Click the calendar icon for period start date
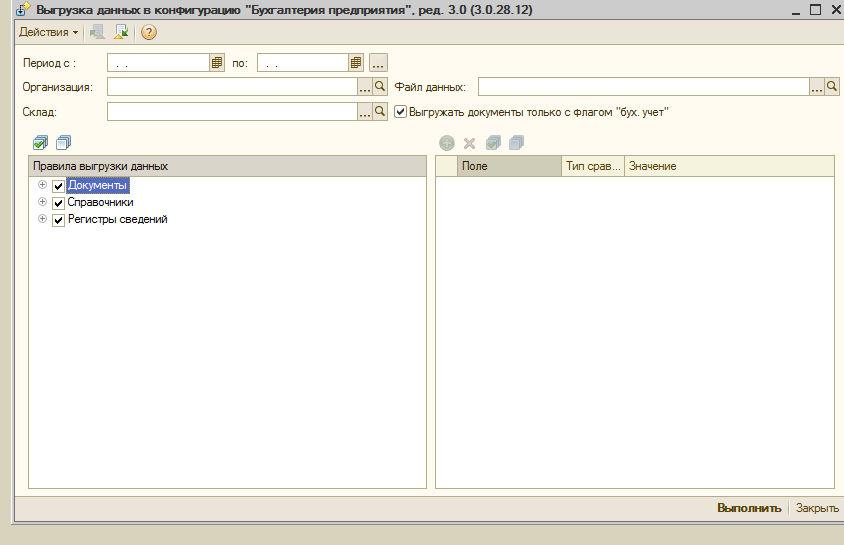Image resolution: width=844 pixels, height=545 pixels. click(x=216, y=62)
